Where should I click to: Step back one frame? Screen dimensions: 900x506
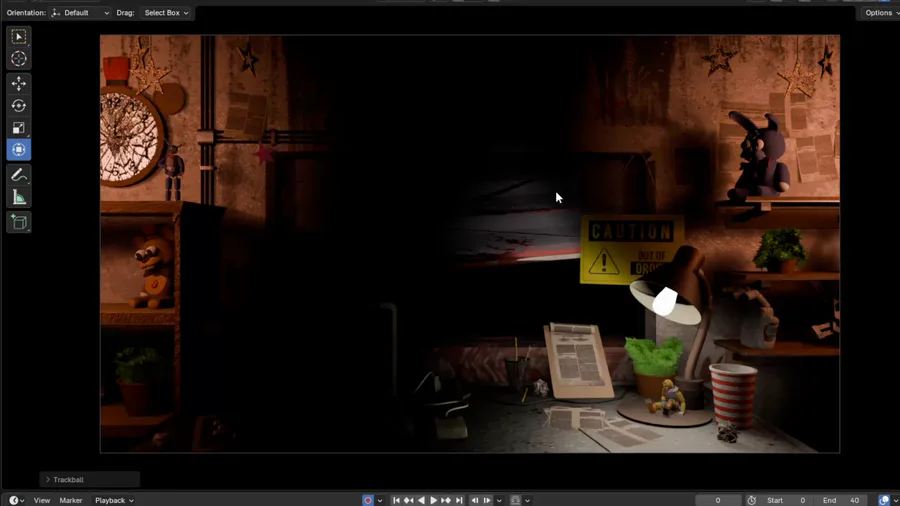click(x=475, y=500)
